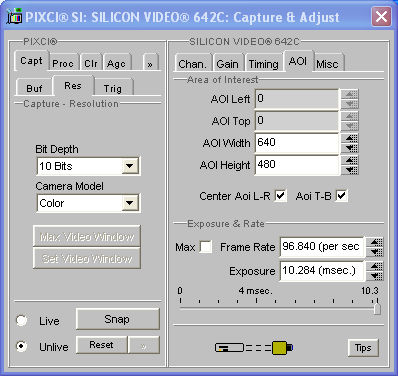This screenshot has height=376, width=398.
Task: Toggle the Aoi T-B checkbox
Action: coord(341,196)
